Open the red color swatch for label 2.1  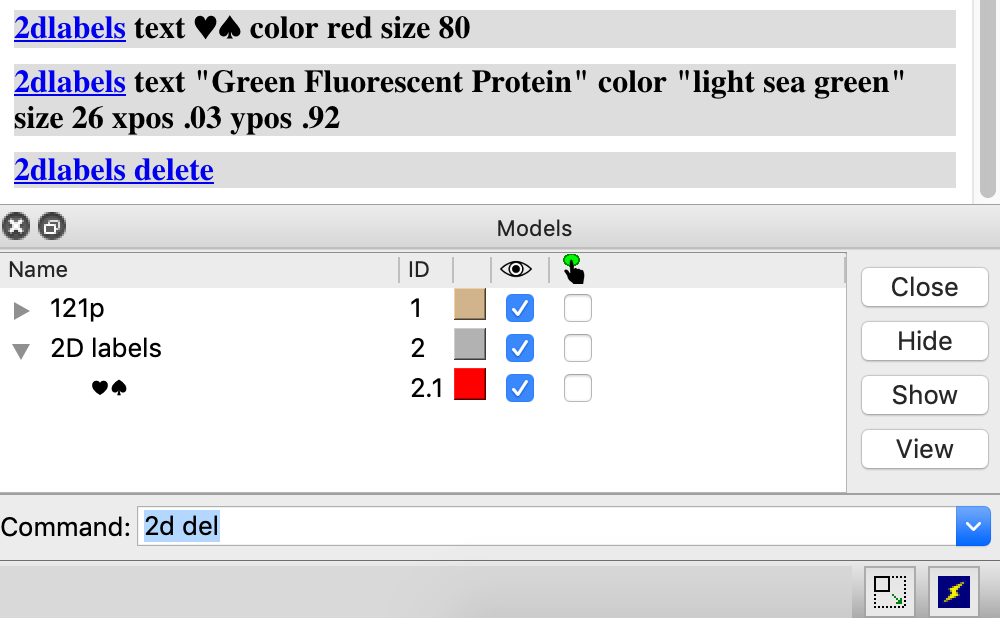click(x=470, y=385)
